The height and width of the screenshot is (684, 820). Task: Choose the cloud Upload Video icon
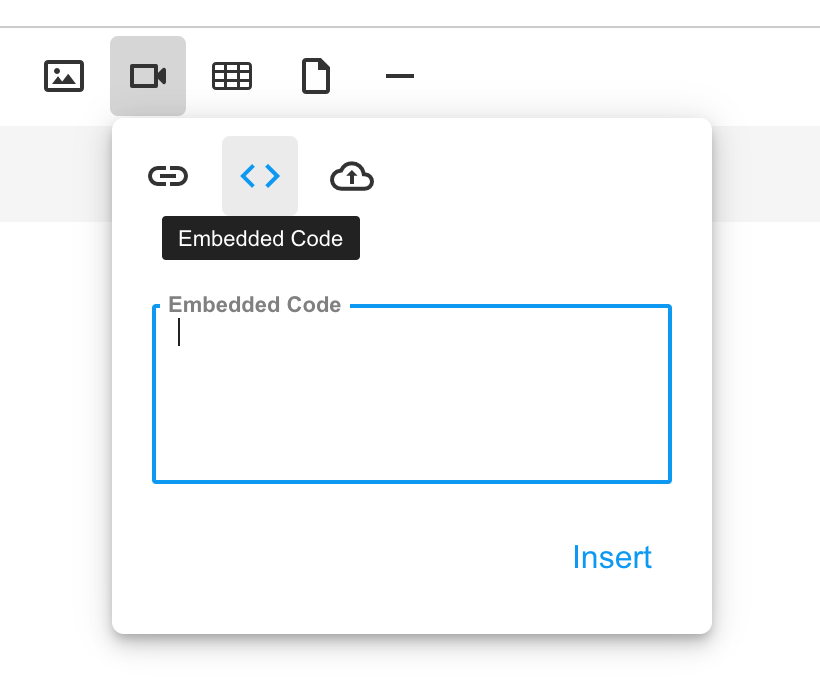(x=352, y=176)
